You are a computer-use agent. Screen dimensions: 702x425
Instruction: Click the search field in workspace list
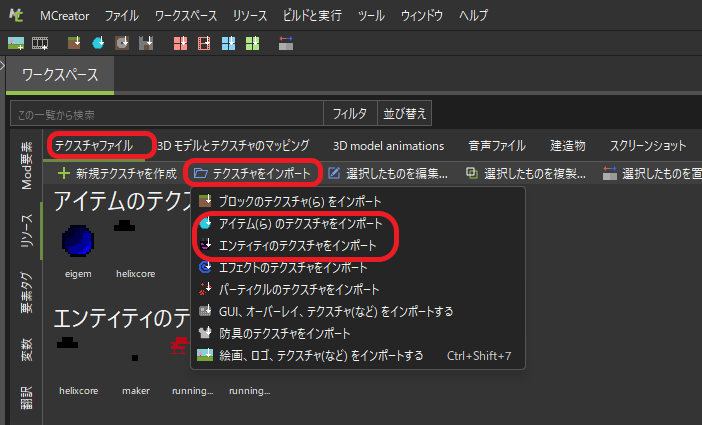(x=167, y=114)
